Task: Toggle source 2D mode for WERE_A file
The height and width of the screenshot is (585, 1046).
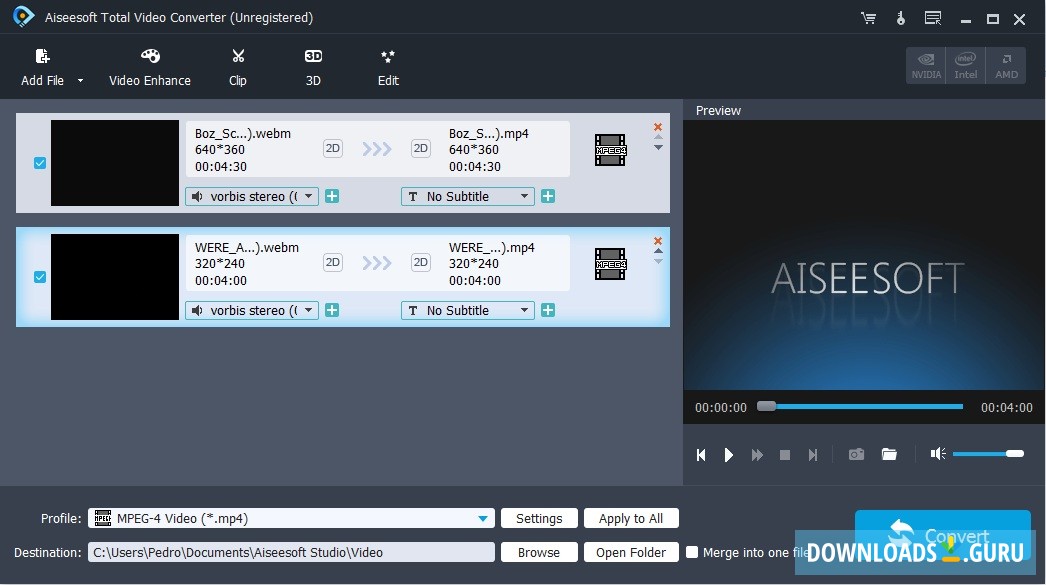Action: [333, 262]
